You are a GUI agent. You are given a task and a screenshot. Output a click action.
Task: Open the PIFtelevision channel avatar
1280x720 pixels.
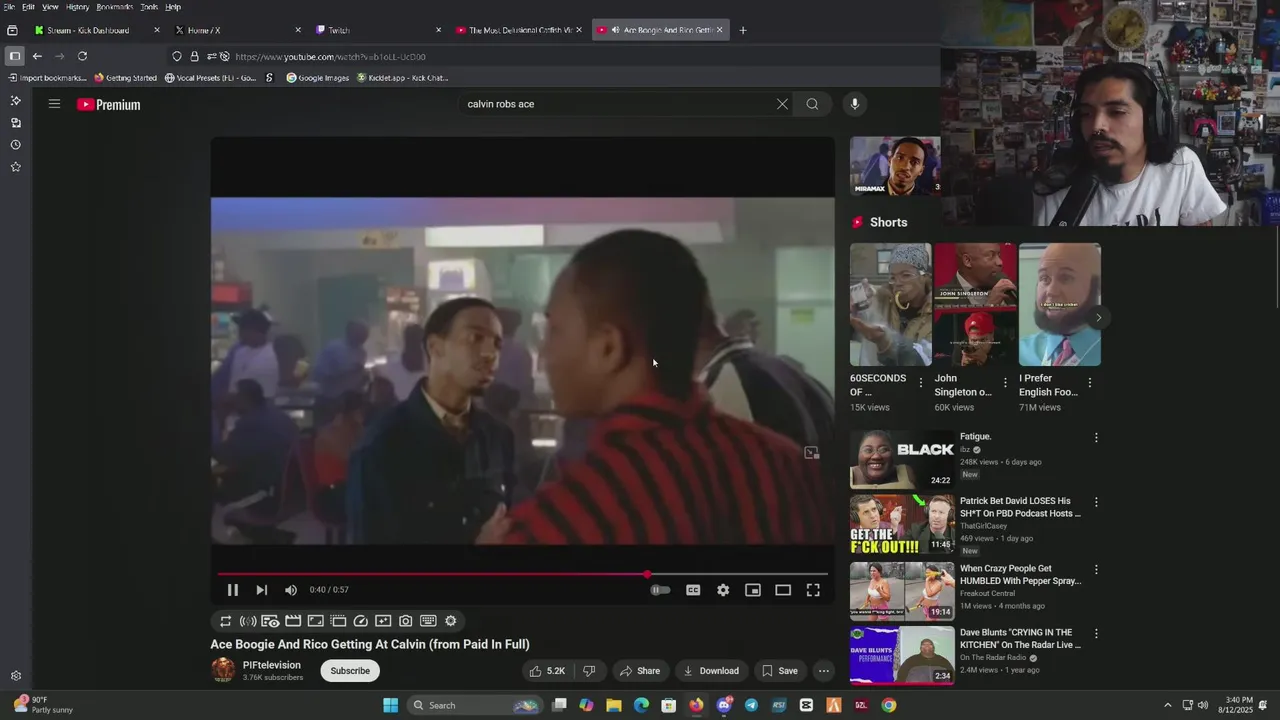[223, 670]
